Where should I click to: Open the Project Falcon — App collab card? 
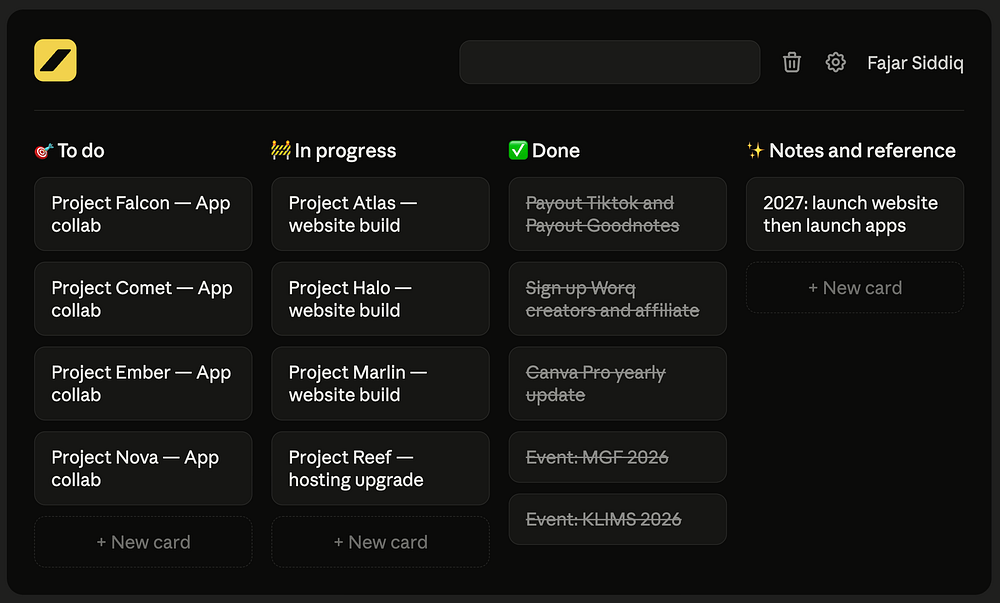pyautogui.click(x=143, y=214)
